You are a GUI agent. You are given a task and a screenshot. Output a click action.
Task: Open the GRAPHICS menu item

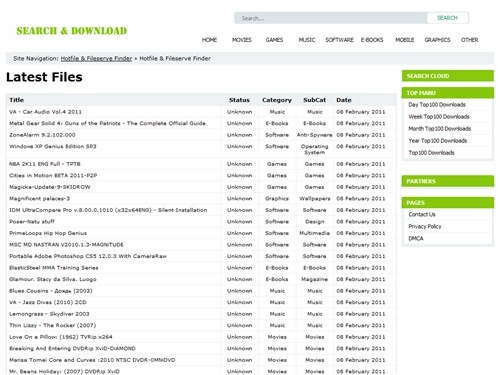[x=437, y=40]
